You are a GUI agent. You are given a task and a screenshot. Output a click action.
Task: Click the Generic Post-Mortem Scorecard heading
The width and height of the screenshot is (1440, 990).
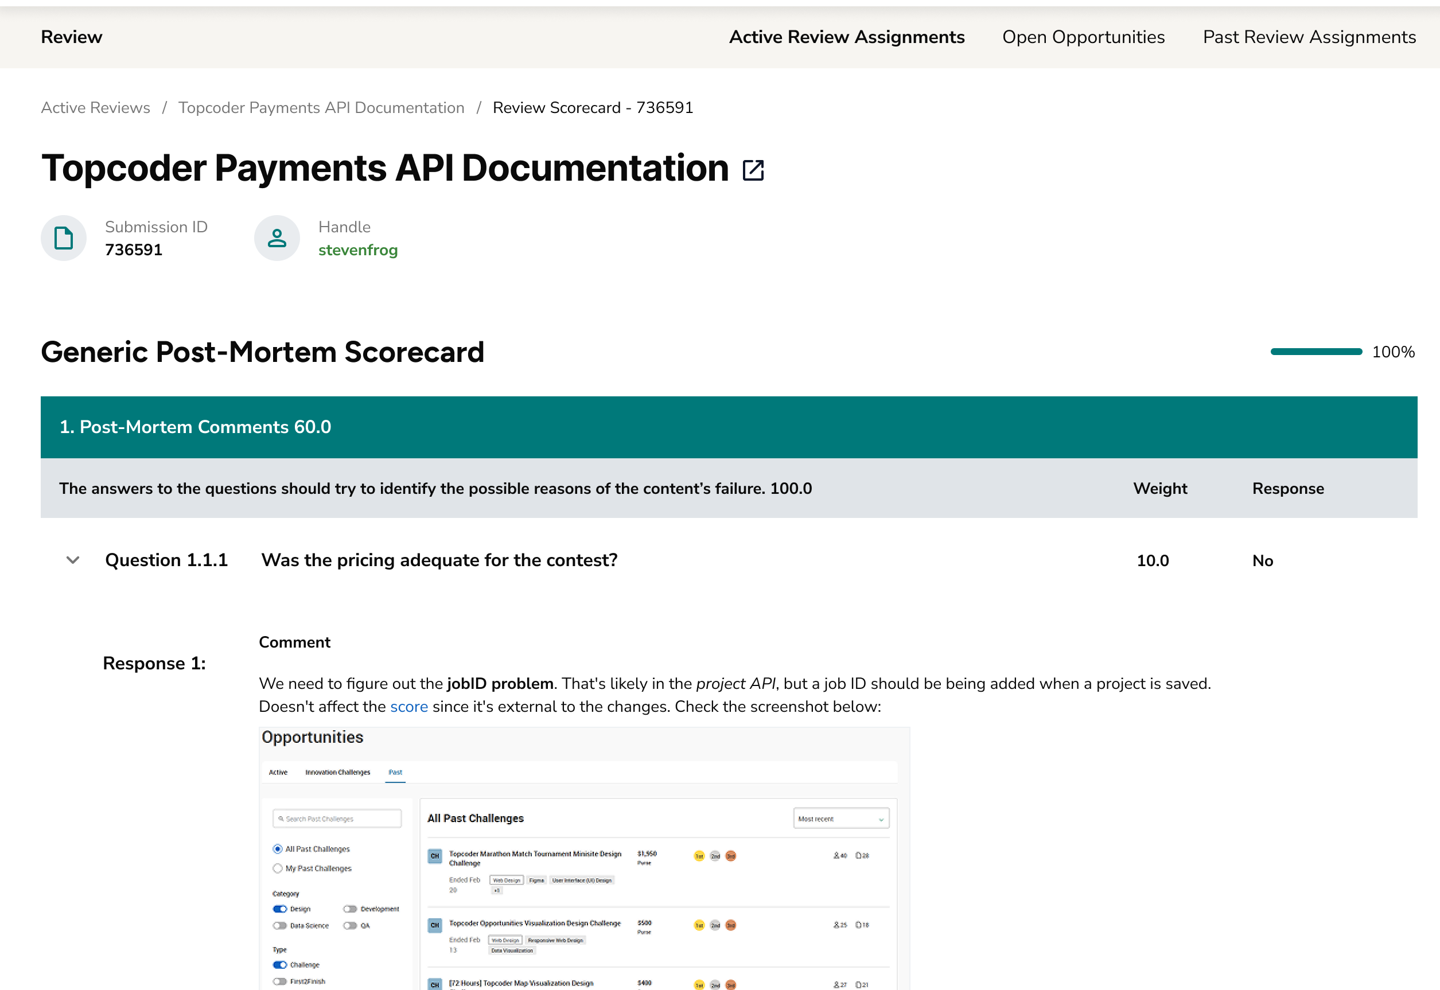(x=262, y=352)
